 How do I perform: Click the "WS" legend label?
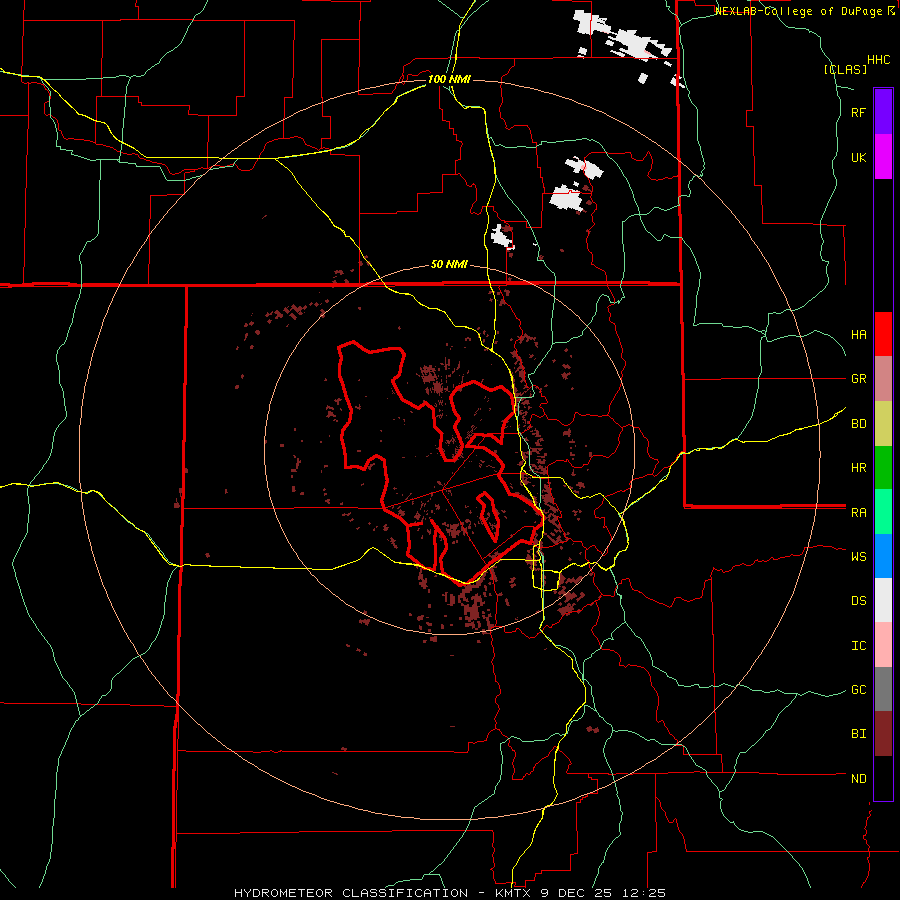coord(858,556)
